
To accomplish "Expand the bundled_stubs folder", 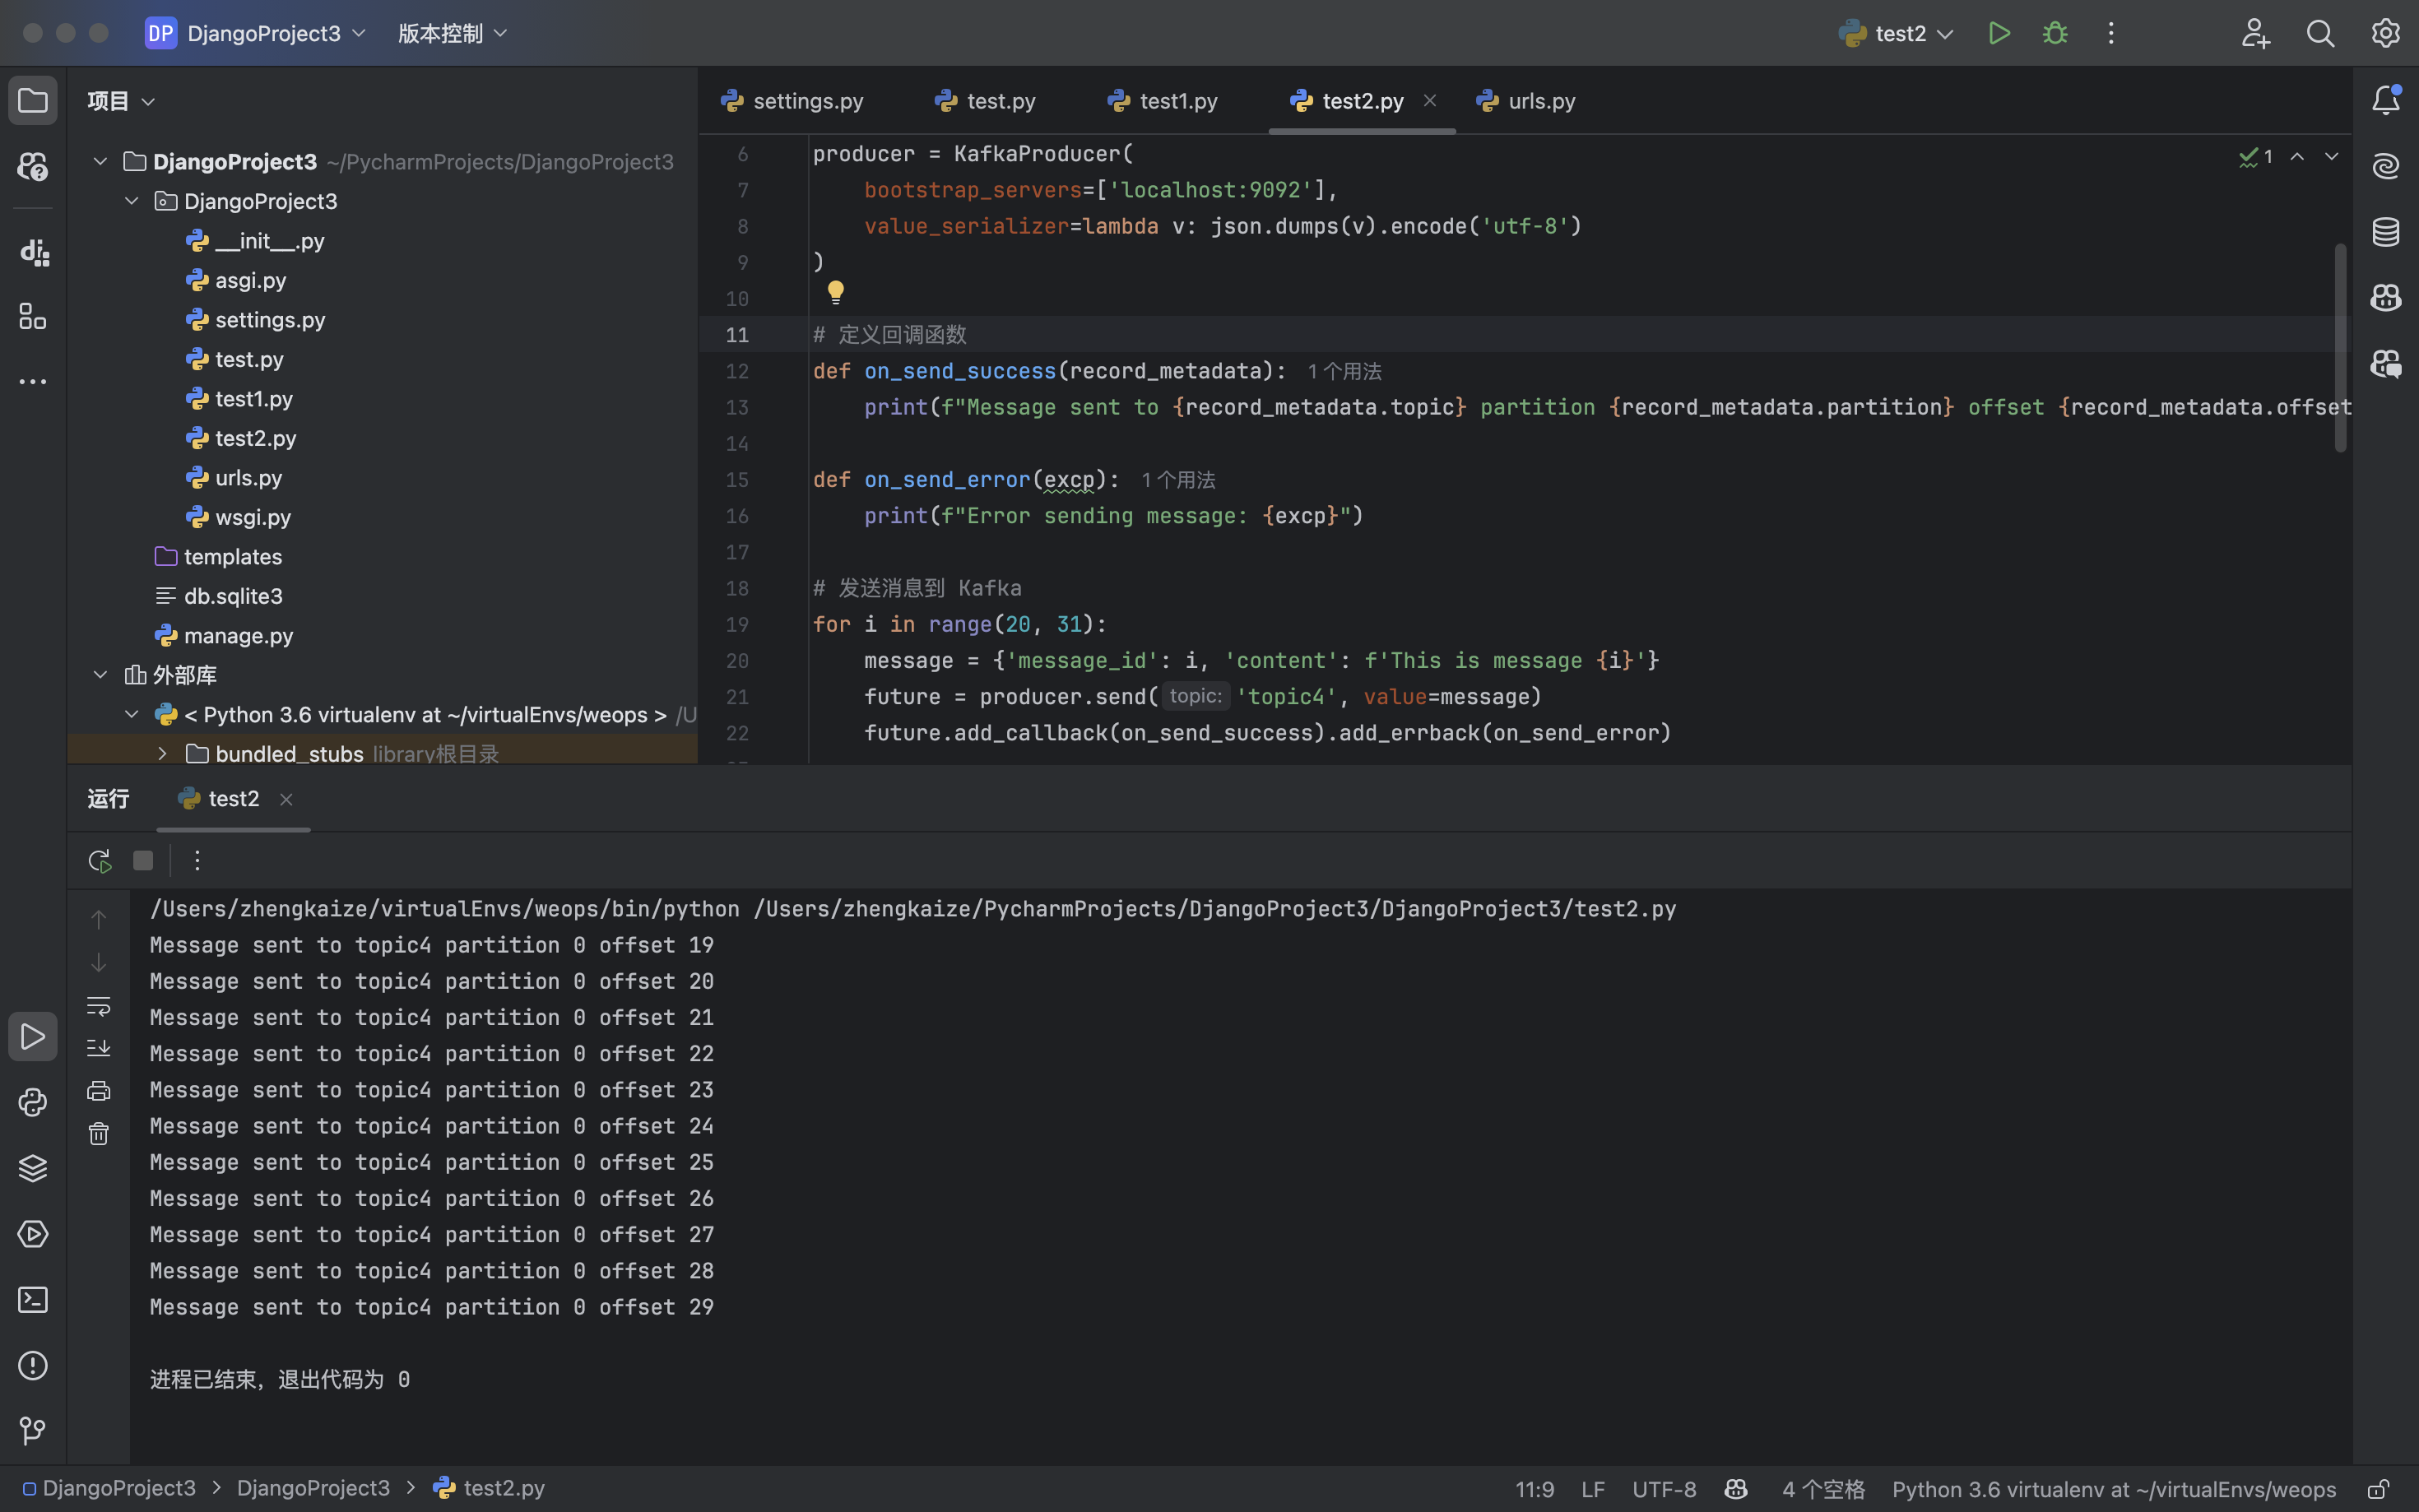I will pos(162,754).
